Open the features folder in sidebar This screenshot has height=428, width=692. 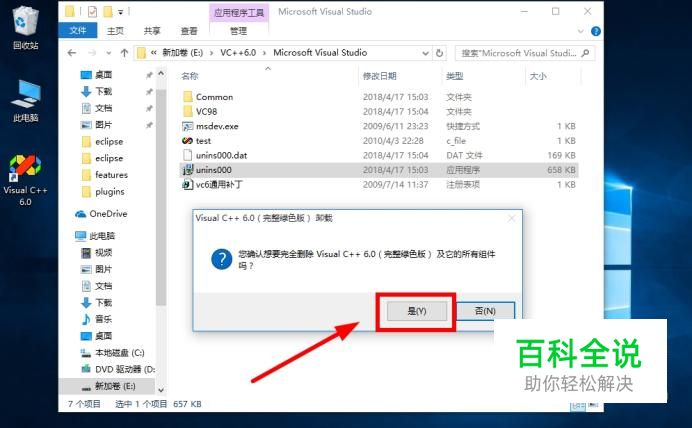pyautogui.click(x=105, y=175)
